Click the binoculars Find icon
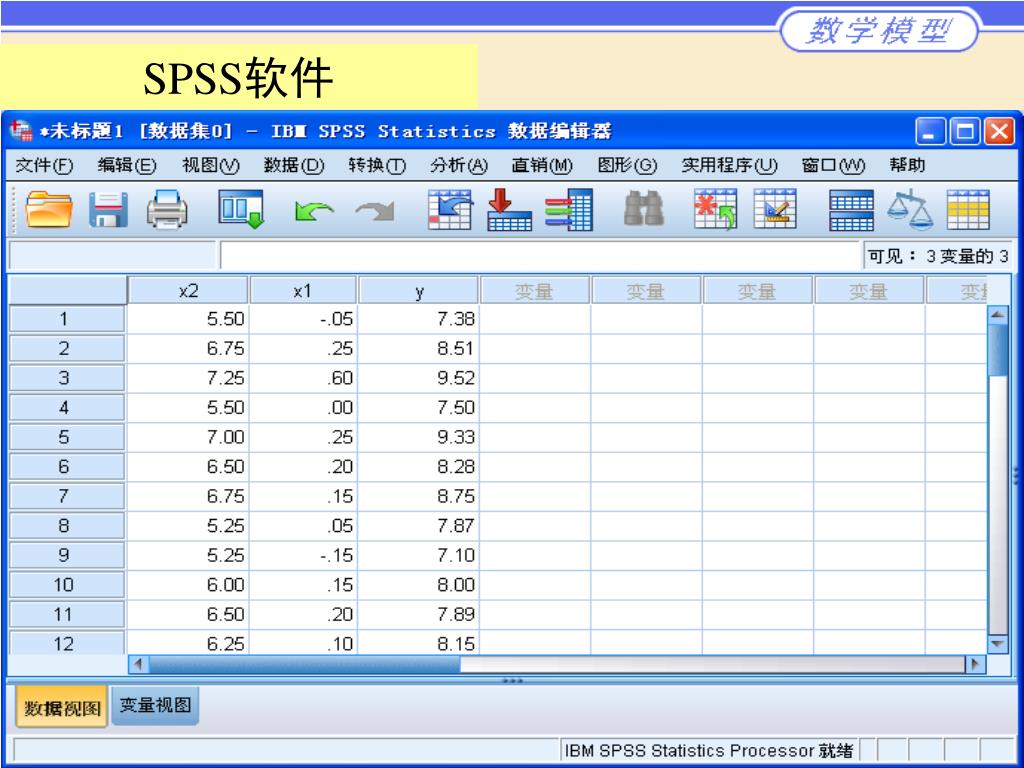The width and height of the screenshot is (1024, 768). tap(644, 209)
